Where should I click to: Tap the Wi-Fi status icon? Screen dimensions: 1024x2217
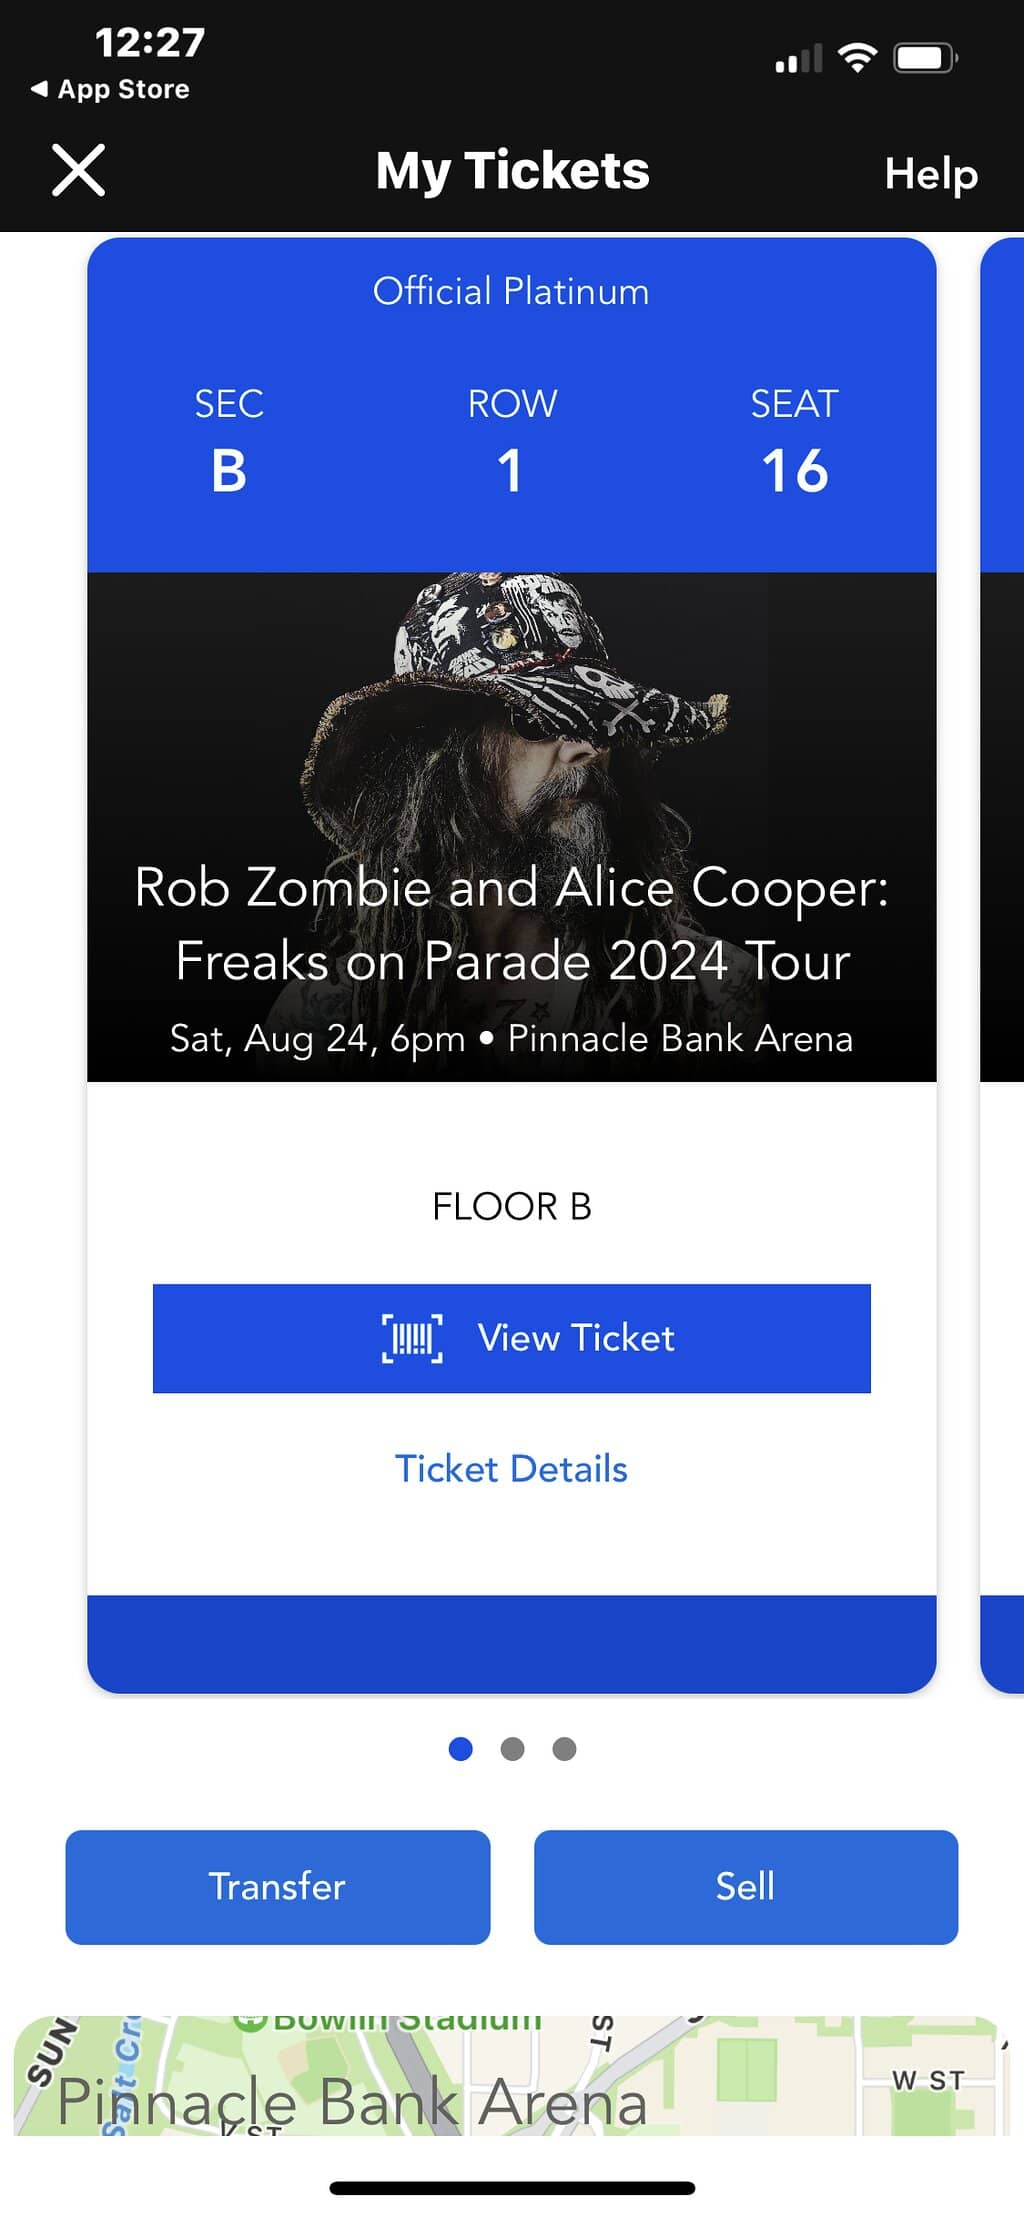(x=857, y=58)
